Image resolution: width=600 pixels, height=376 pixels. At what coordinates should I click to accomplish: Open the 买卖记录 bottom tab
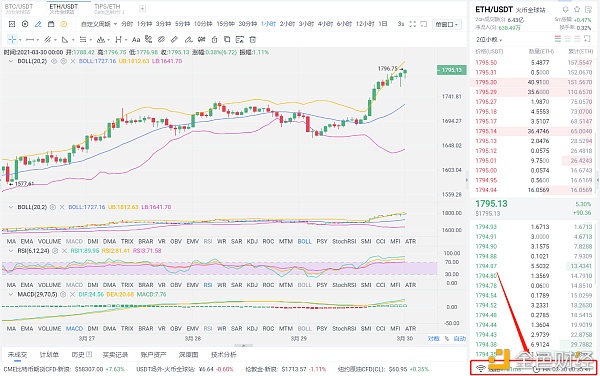[115, 355]
